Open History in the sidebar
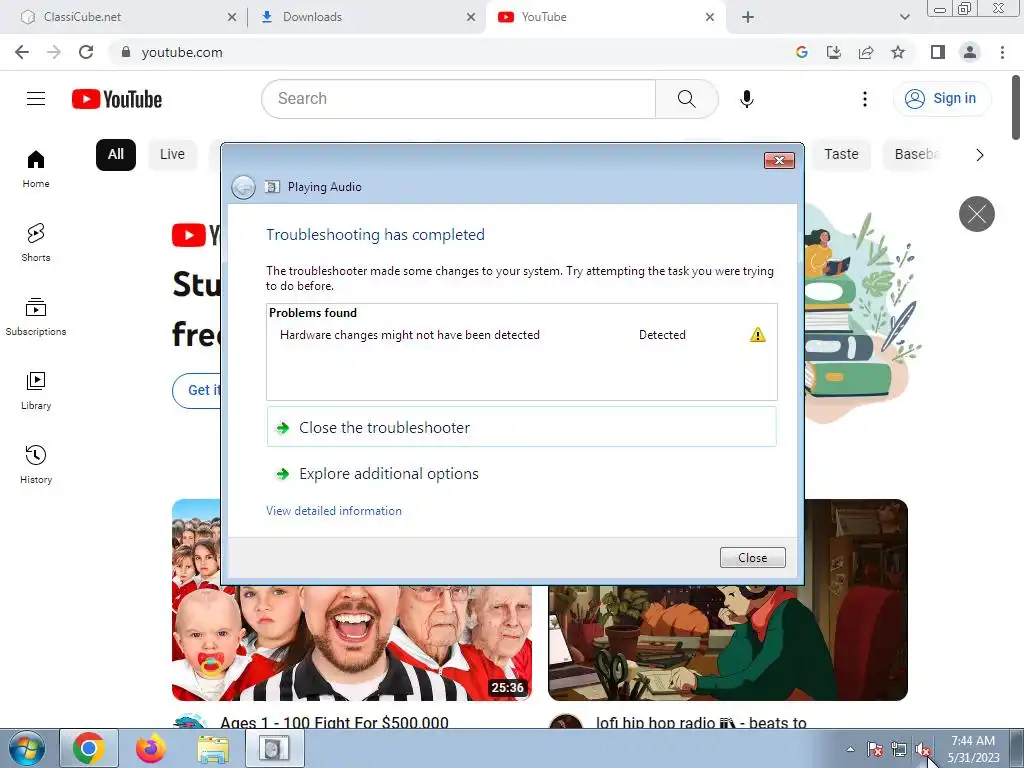This screenshot has height=768, width=1024. (x=36, y=464)
